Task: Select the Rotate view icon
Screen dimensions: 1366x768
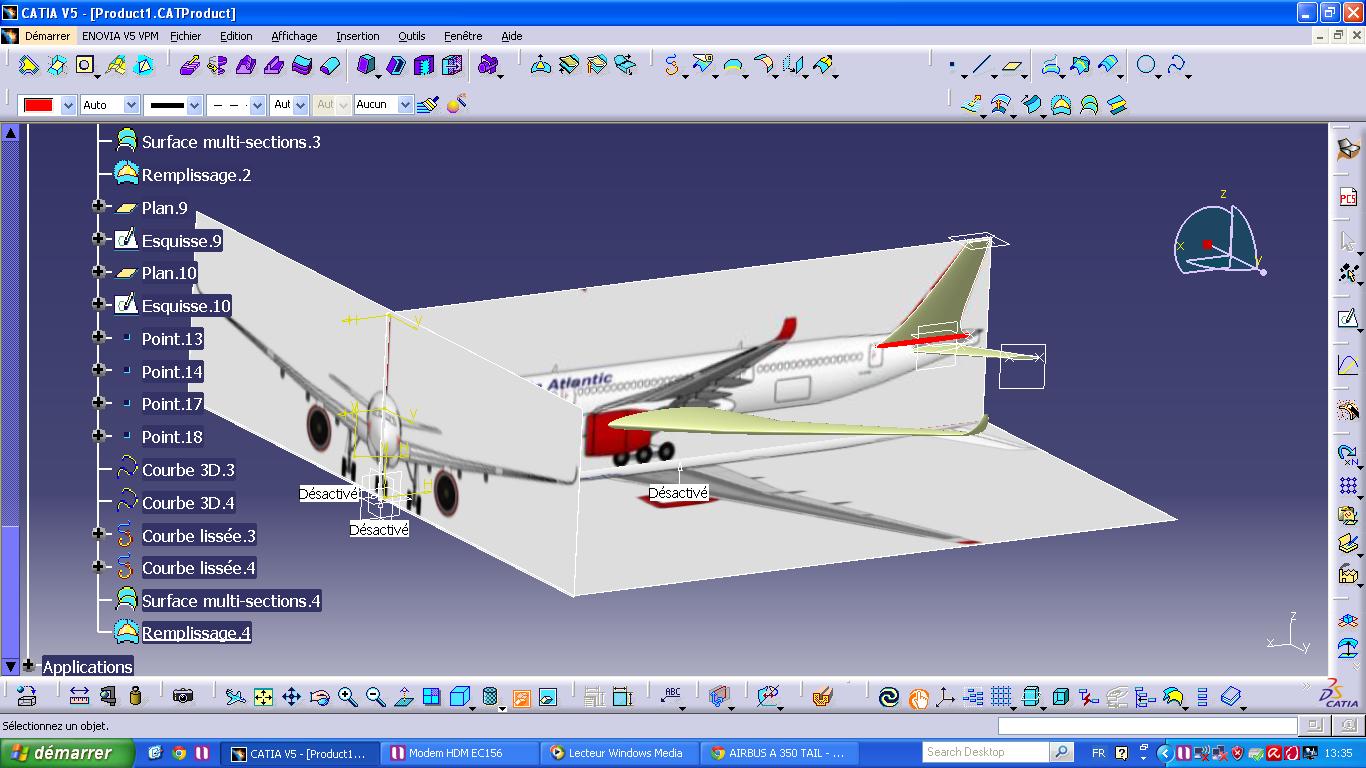Action: point(319,697)
